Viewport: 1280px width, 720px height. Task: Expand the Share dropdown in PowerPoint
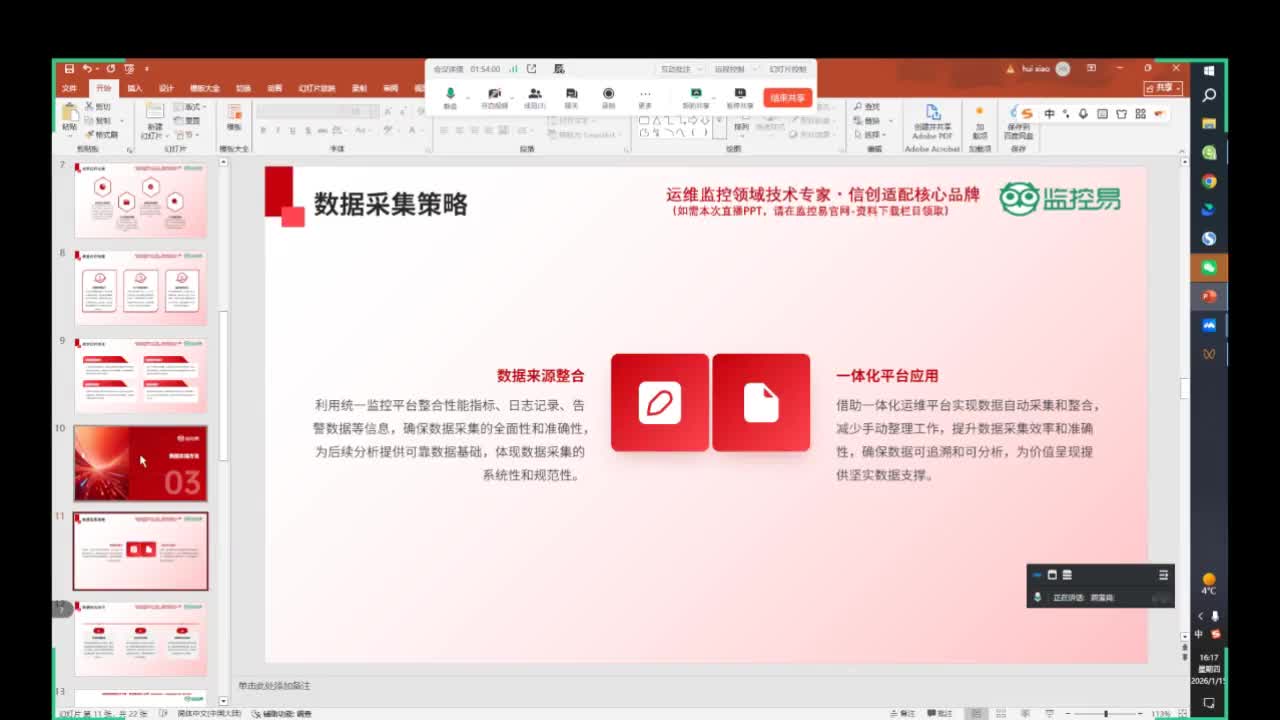(x=1164, y=88)
